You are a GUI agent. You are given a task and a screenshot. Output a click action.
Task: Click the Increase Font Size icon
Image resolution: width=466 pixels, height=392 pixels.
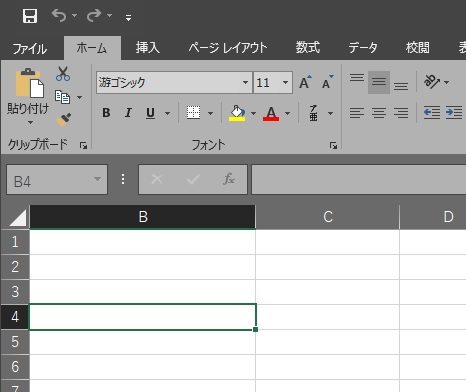tap(305, 82)
